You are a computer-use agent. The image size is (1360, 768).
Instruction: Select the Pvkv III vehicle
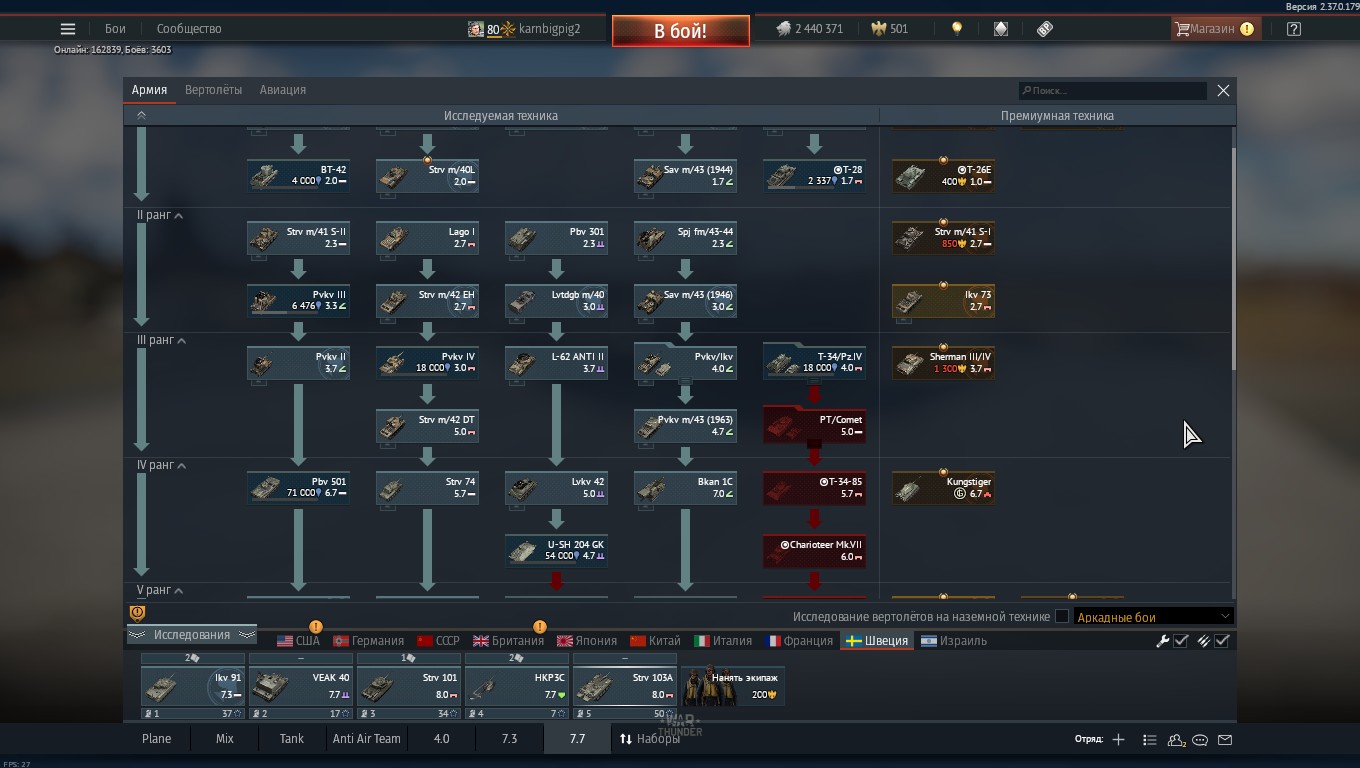[298, 301]
